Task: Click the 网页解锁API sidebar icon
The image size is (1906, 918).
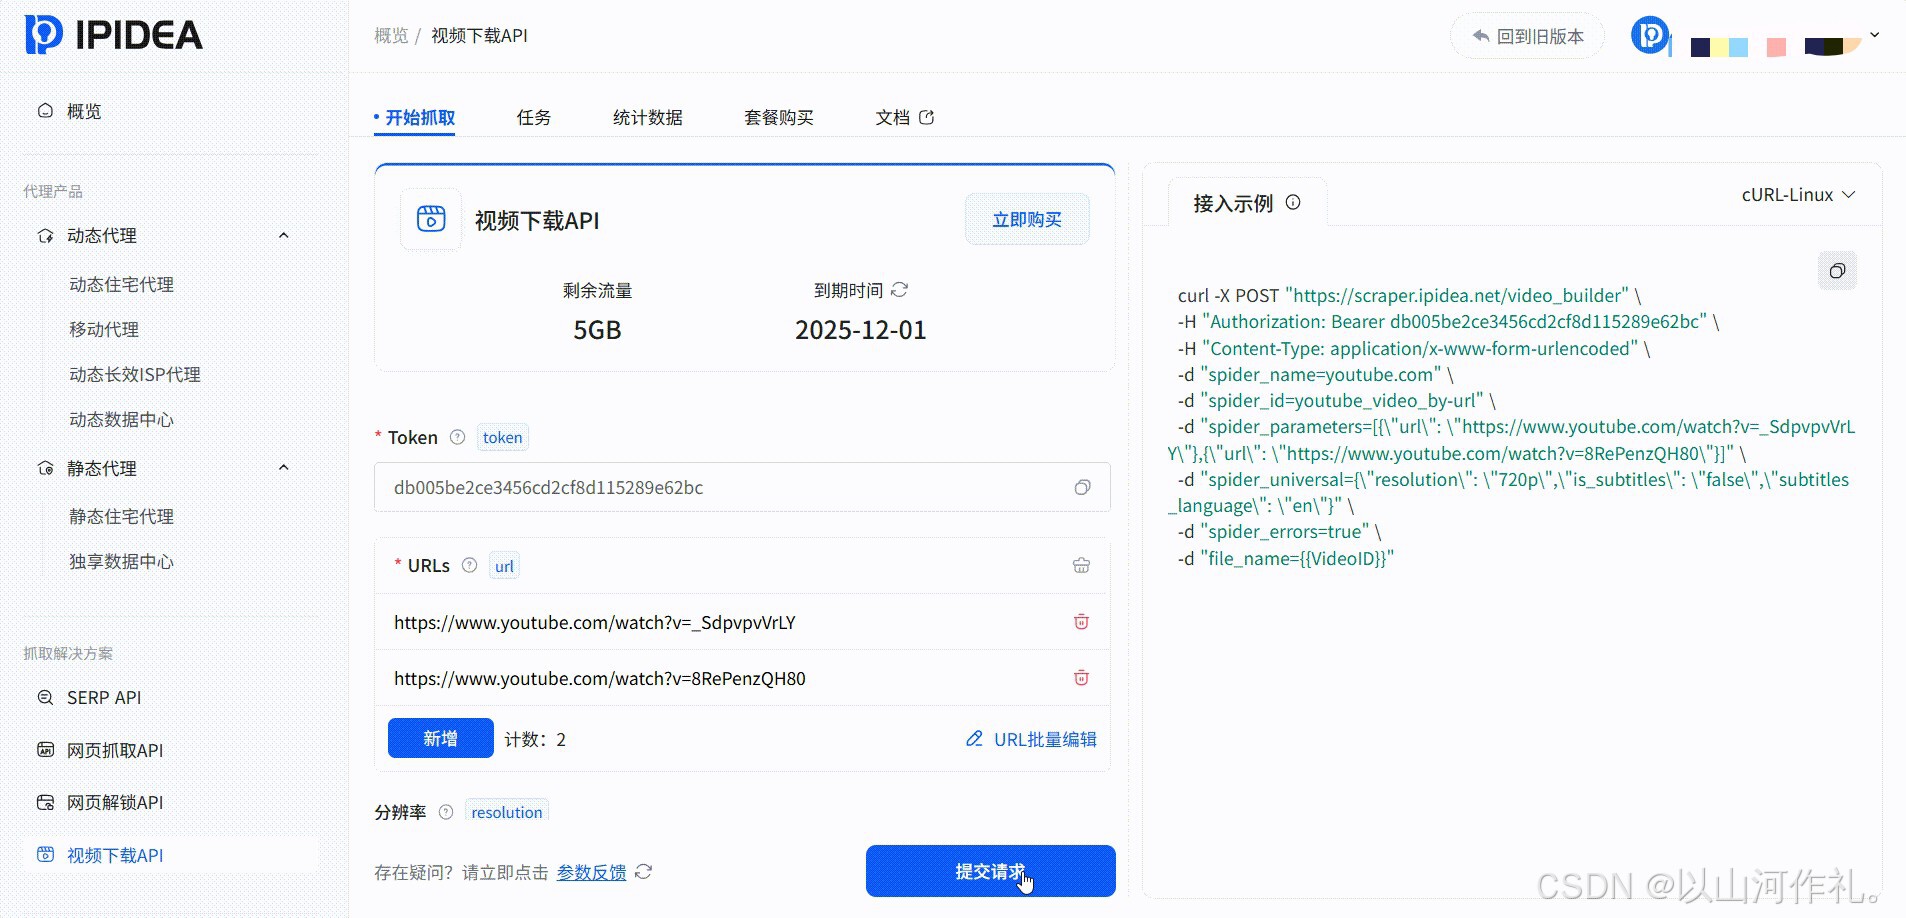Action: point(45,802)
